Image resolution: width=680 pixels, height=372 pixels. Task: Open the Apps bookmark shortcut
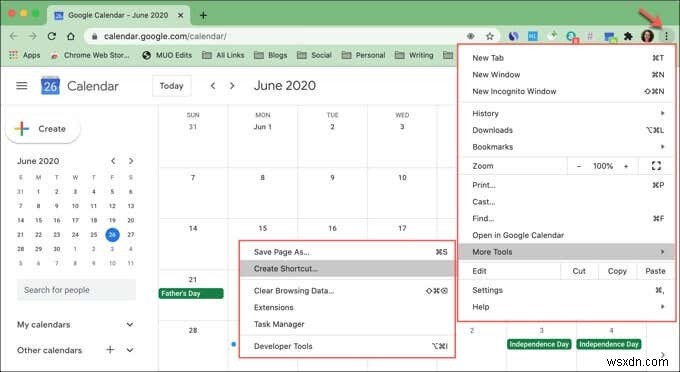tap(25, 55)
